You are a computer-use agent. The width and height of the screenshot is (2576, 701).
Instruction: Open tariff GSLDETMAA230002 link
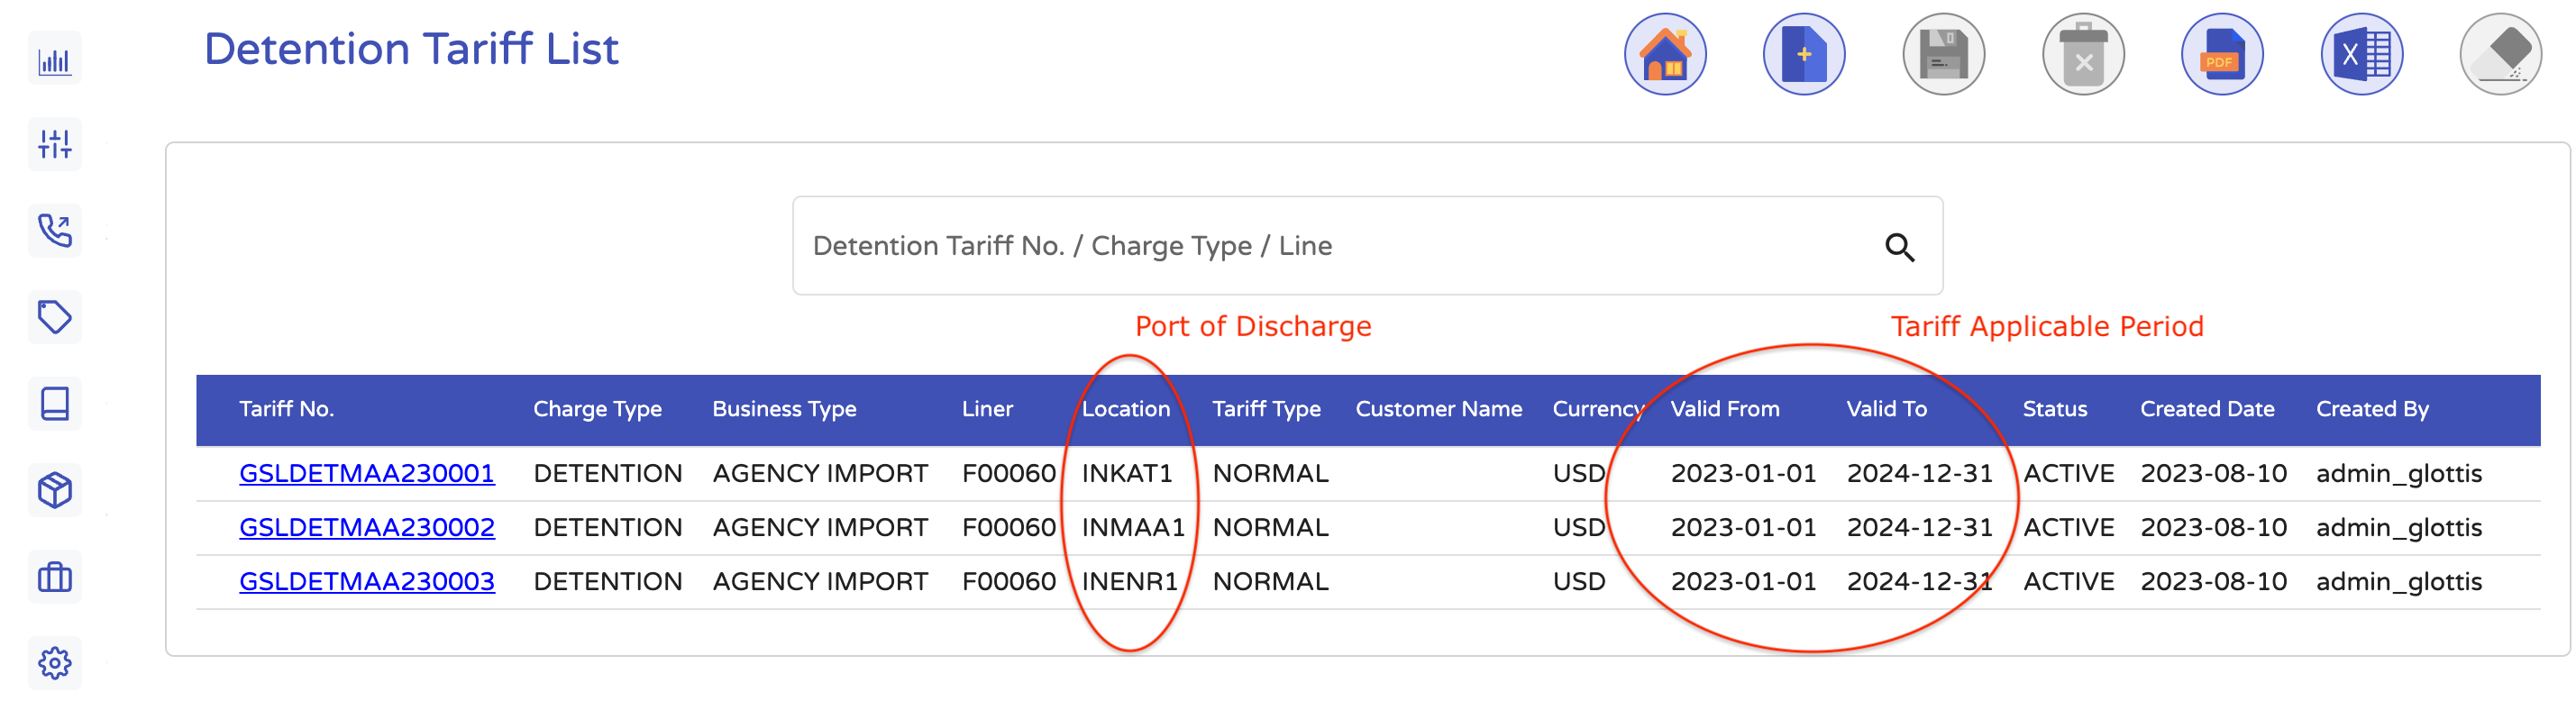pos(367,527)
